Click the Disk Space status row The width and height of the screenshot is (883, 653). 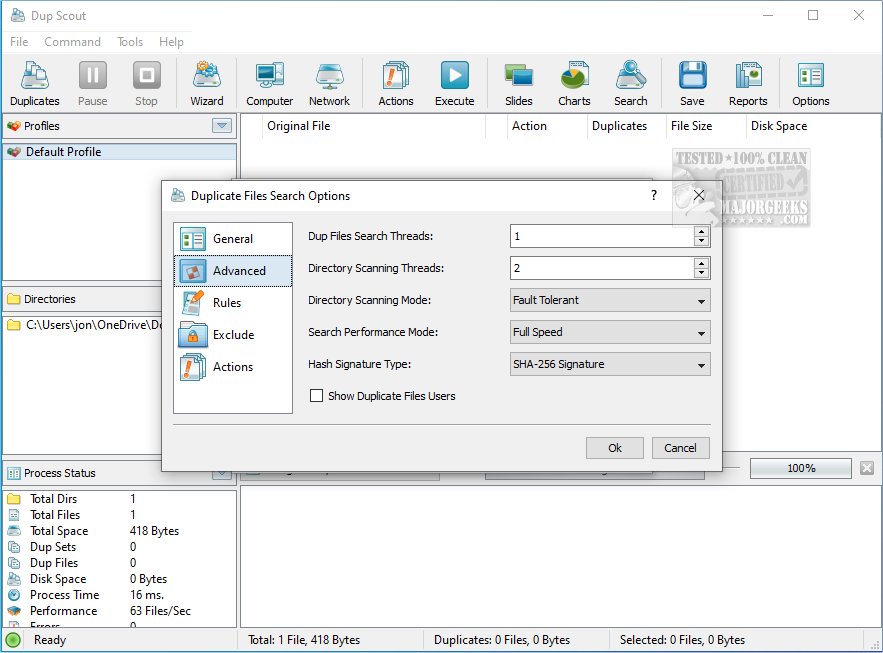[x=119, y=579]
